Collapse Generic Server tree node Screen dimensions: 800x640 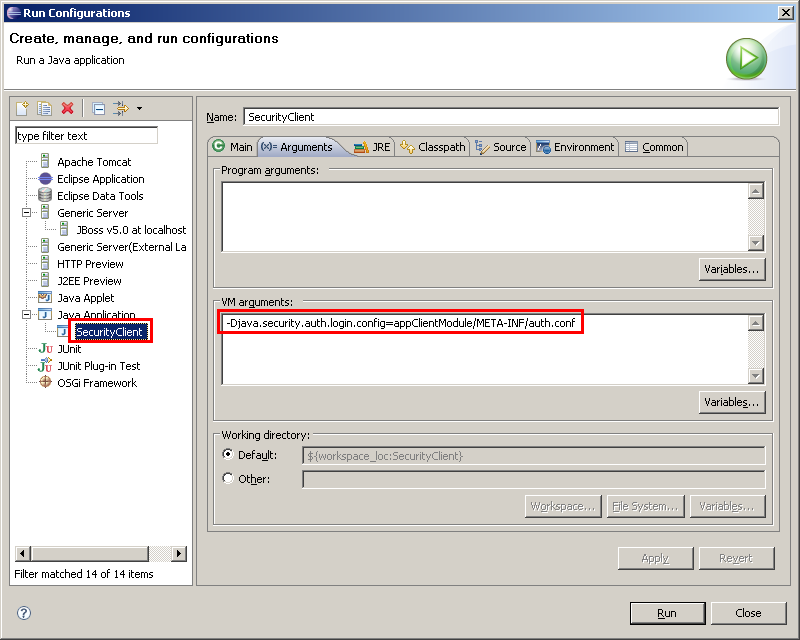[x=27, y=213]
